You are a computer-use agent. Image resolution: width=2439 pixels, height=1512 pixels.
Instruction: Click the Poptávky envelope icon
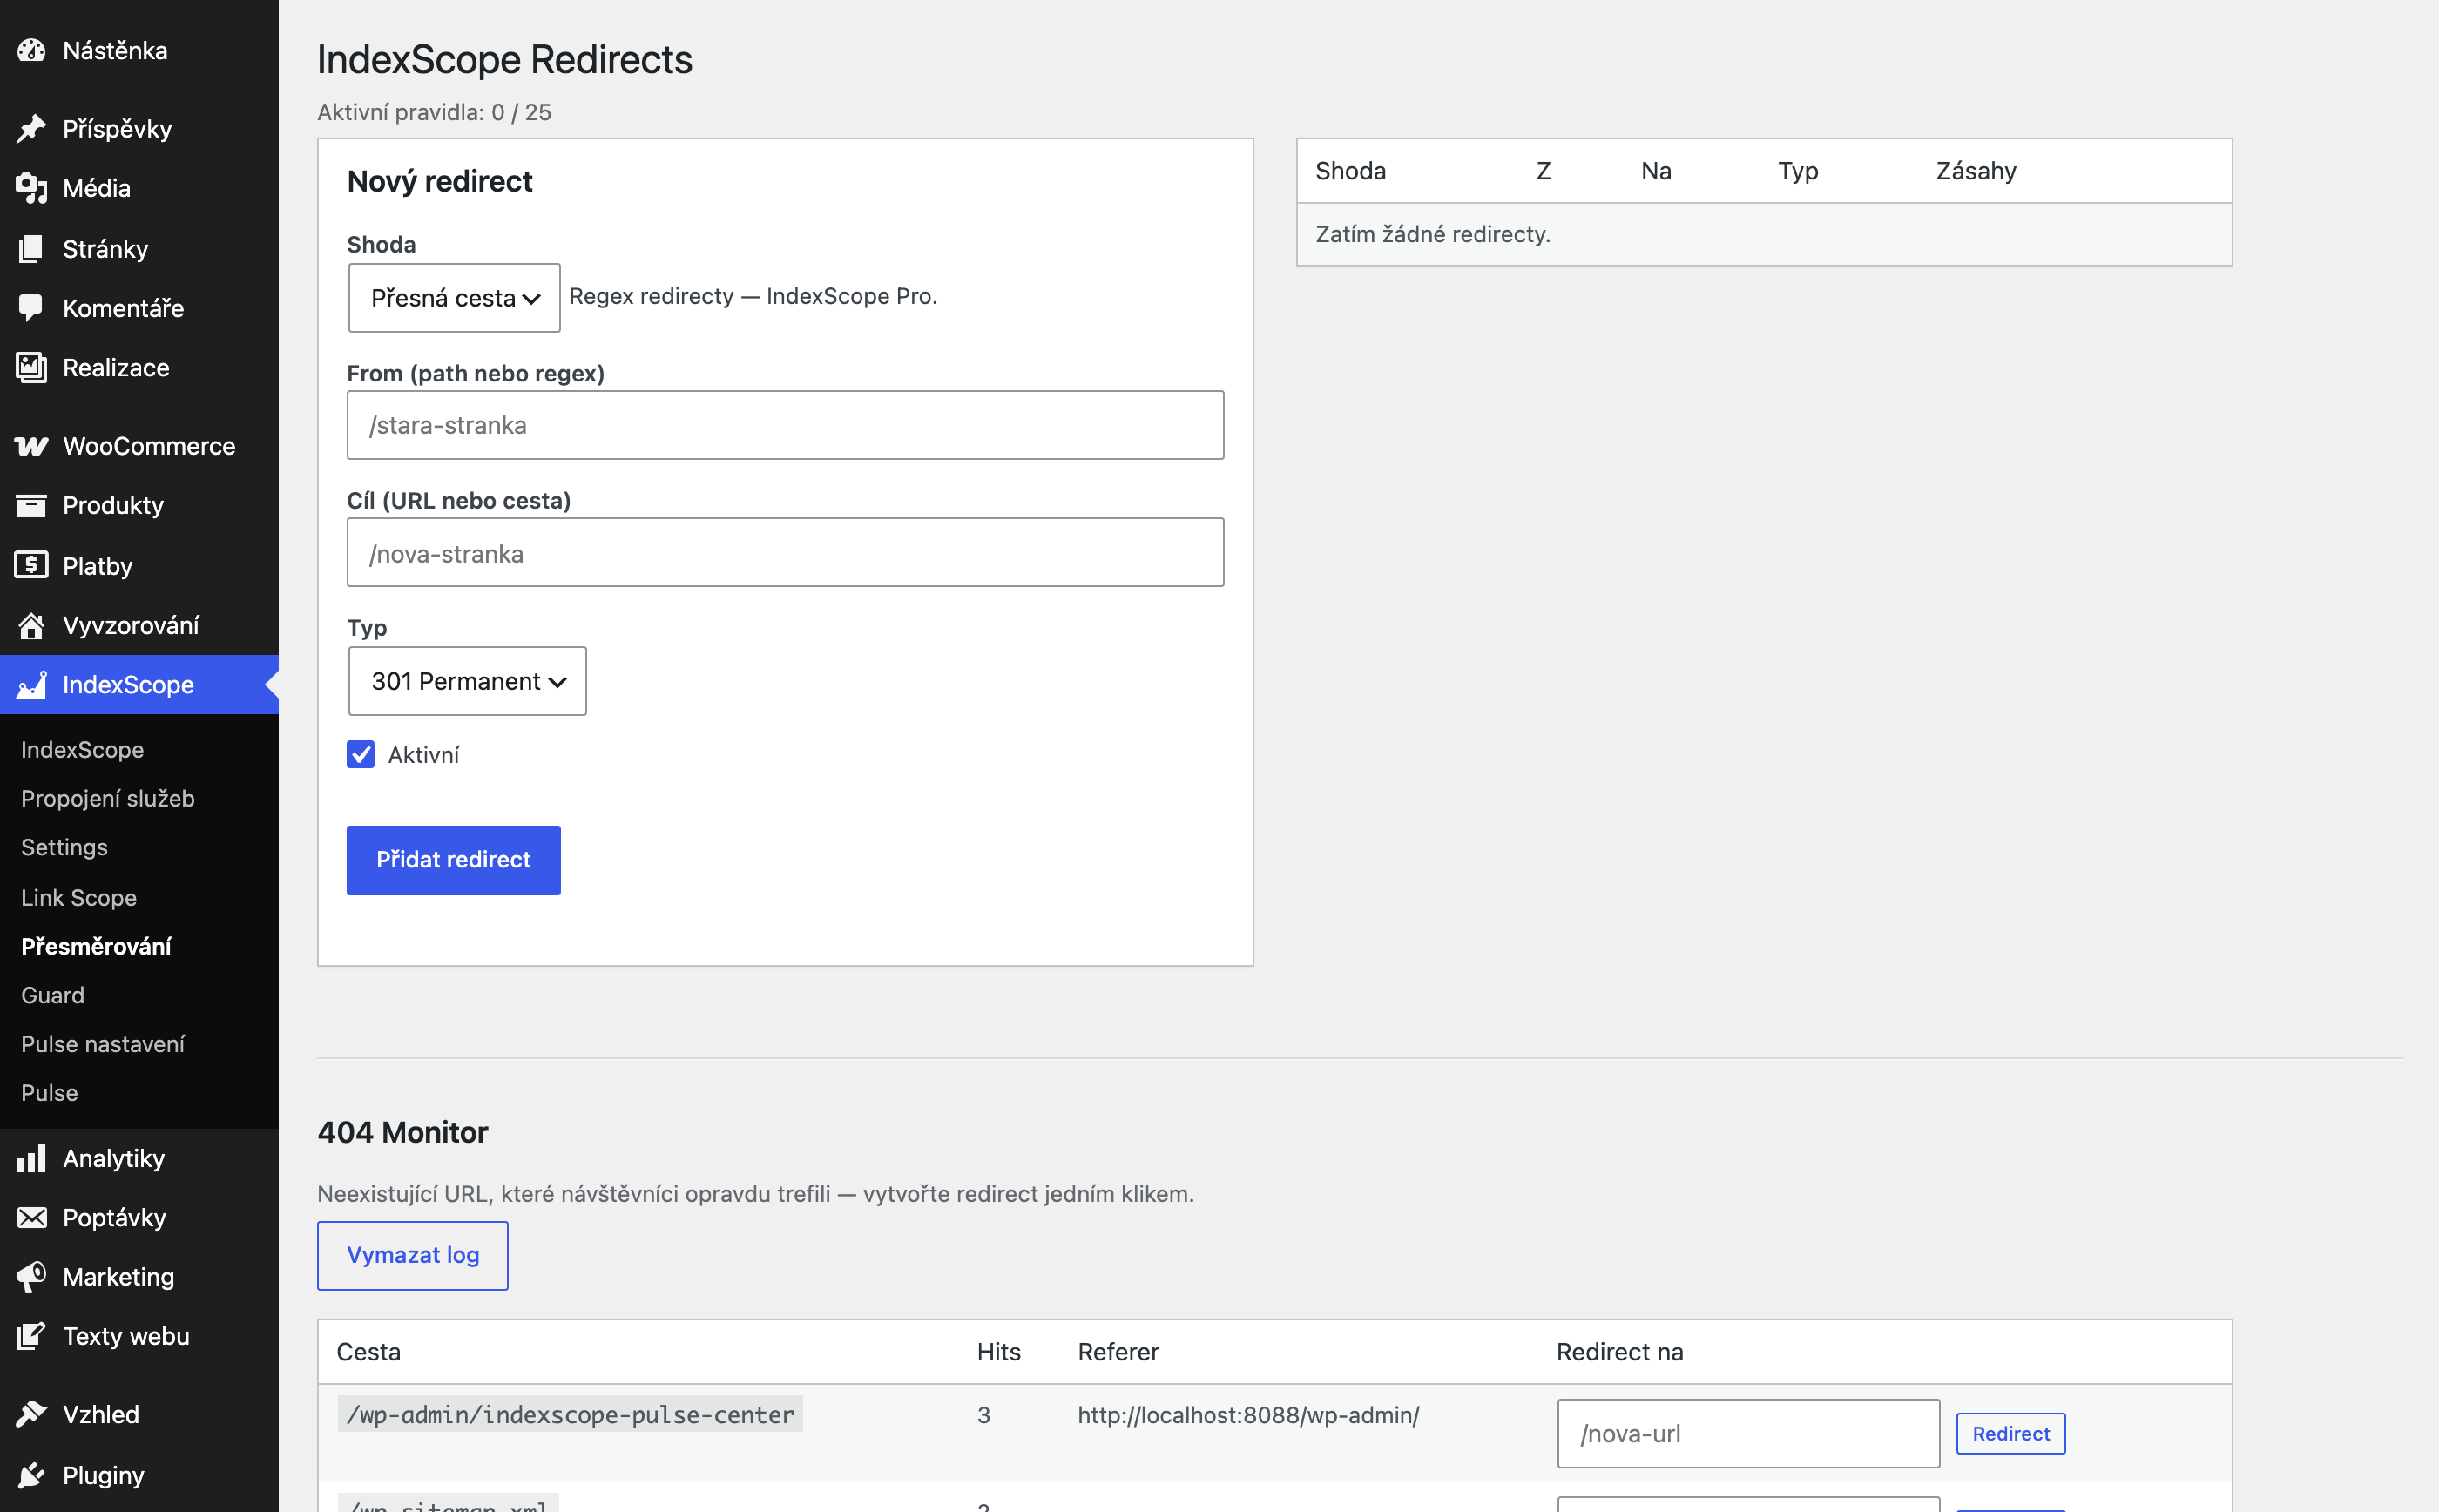click(x=31, y=1217)
